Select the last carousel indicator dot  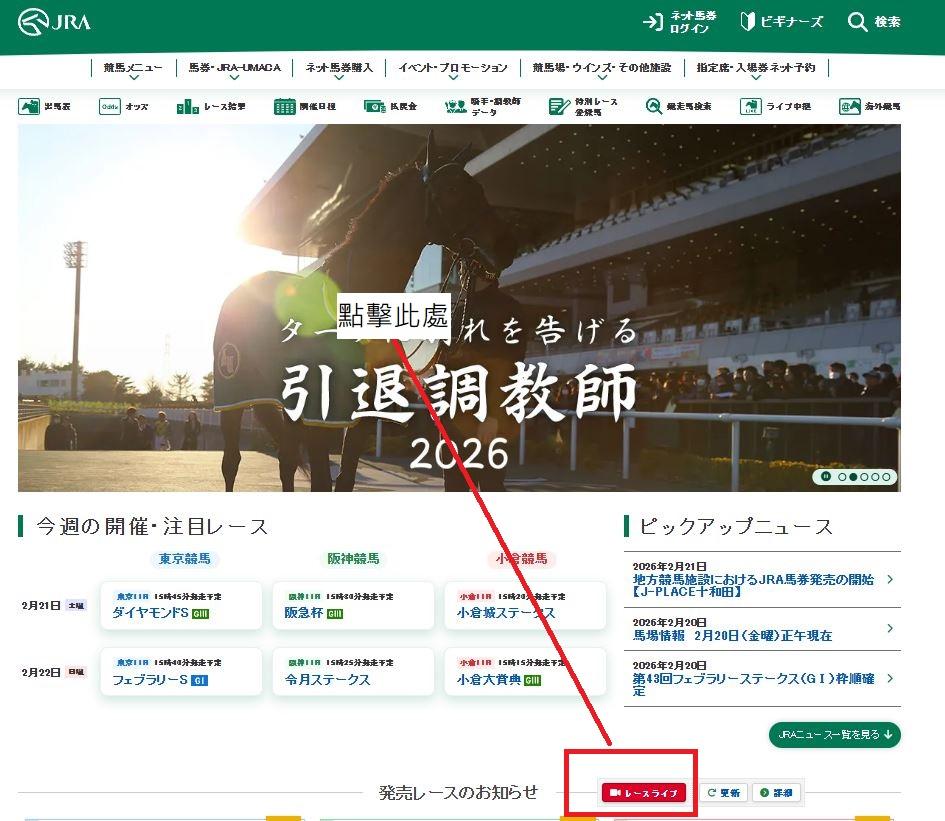coord(887,477)
